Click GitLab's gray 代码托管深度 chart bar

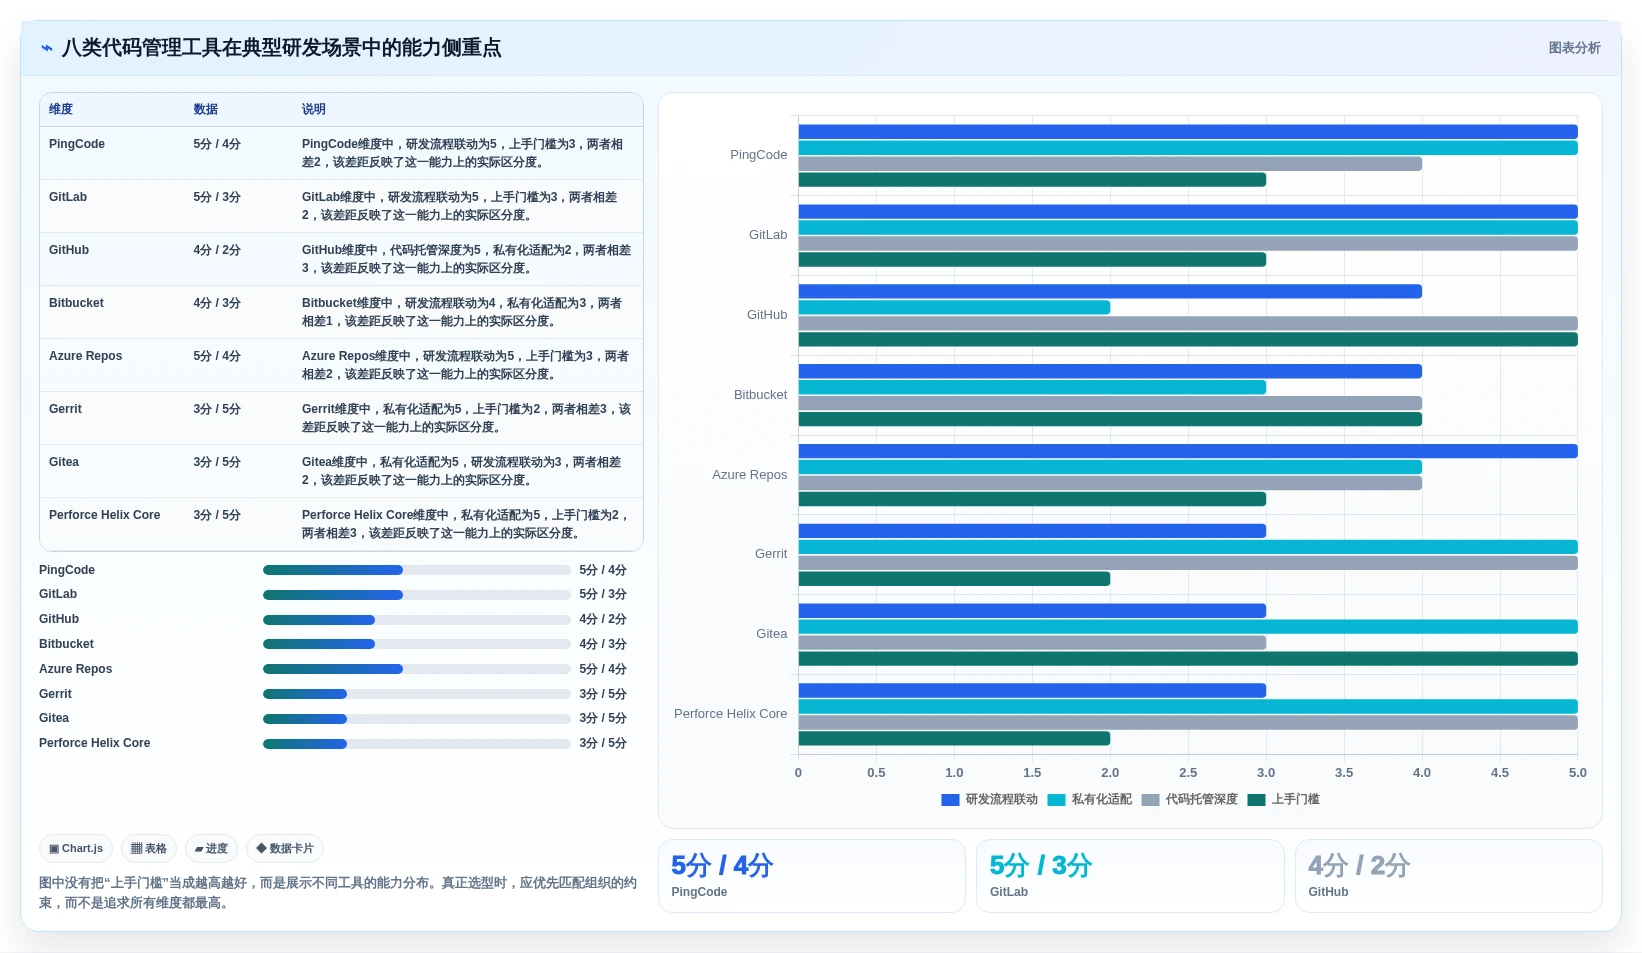pyautogui.click(x=1188, y=244)
